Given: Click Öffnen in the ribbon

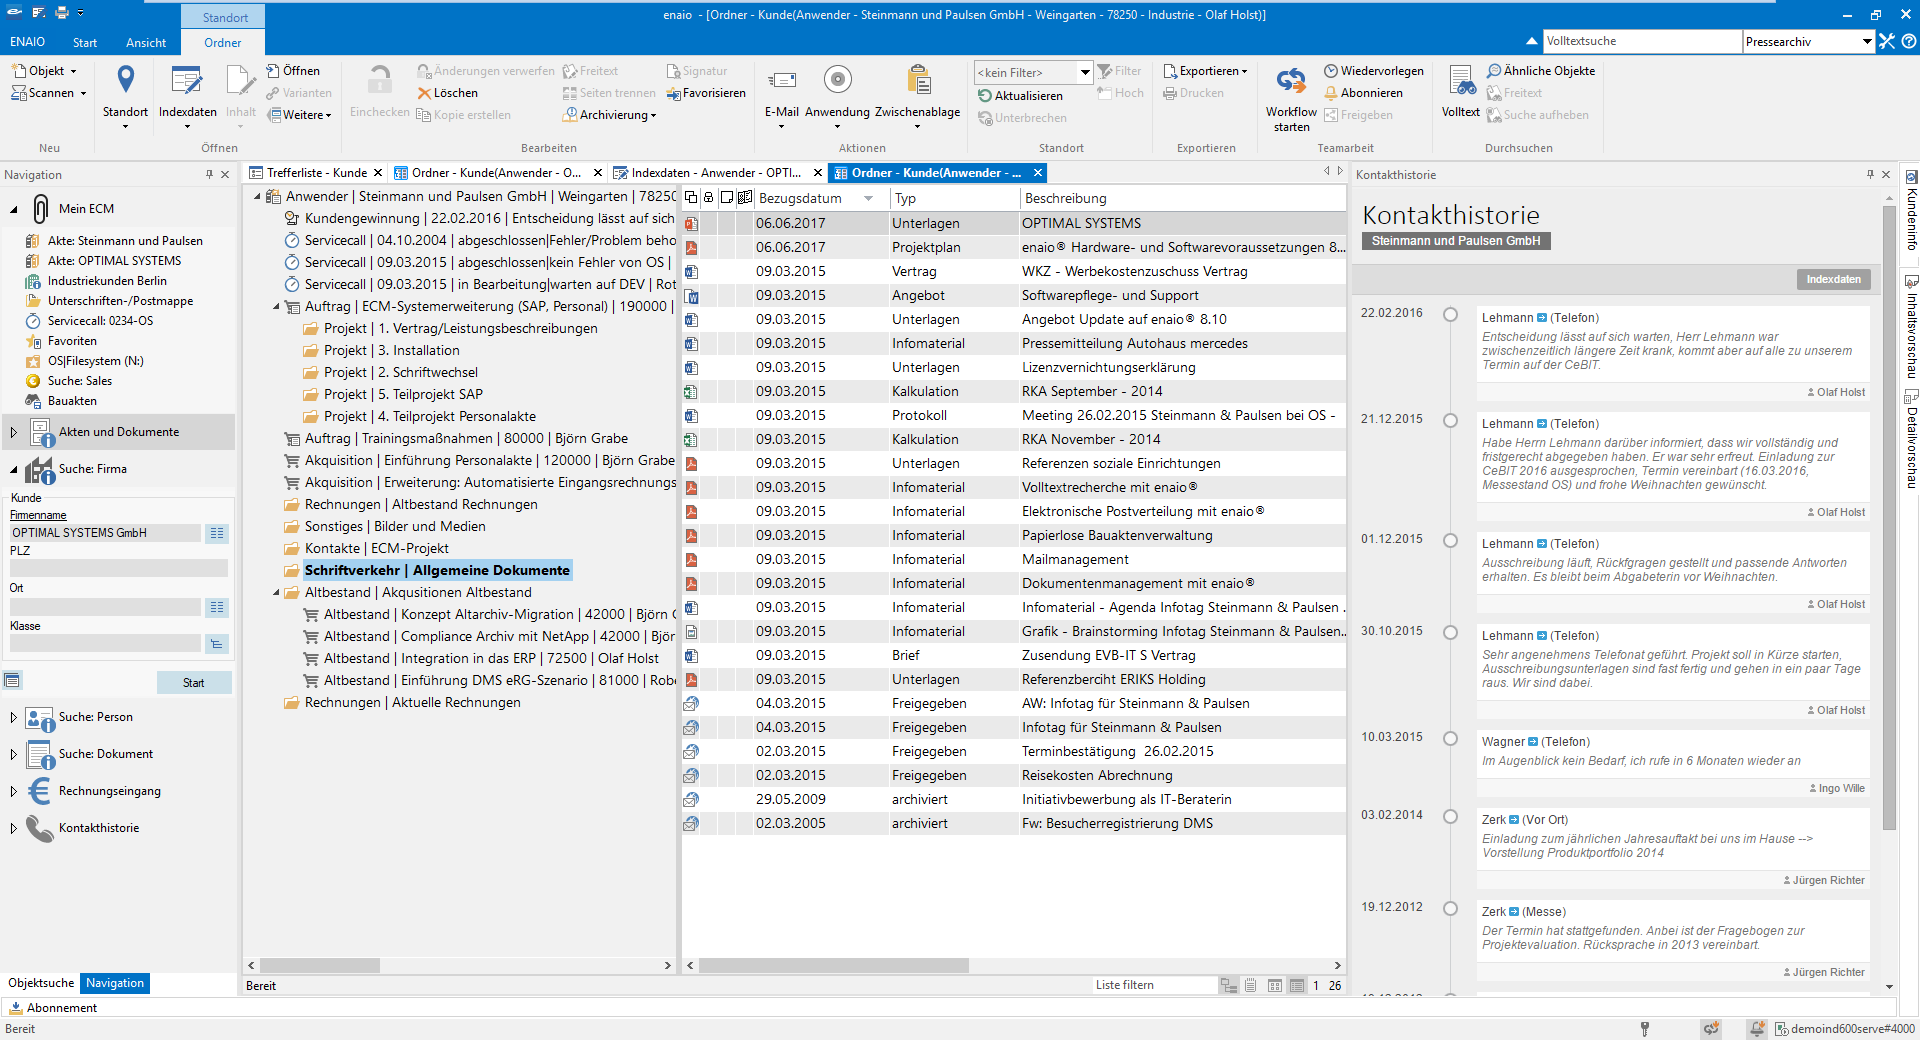Looking at the screenshot, I should [x=293, y=71].
